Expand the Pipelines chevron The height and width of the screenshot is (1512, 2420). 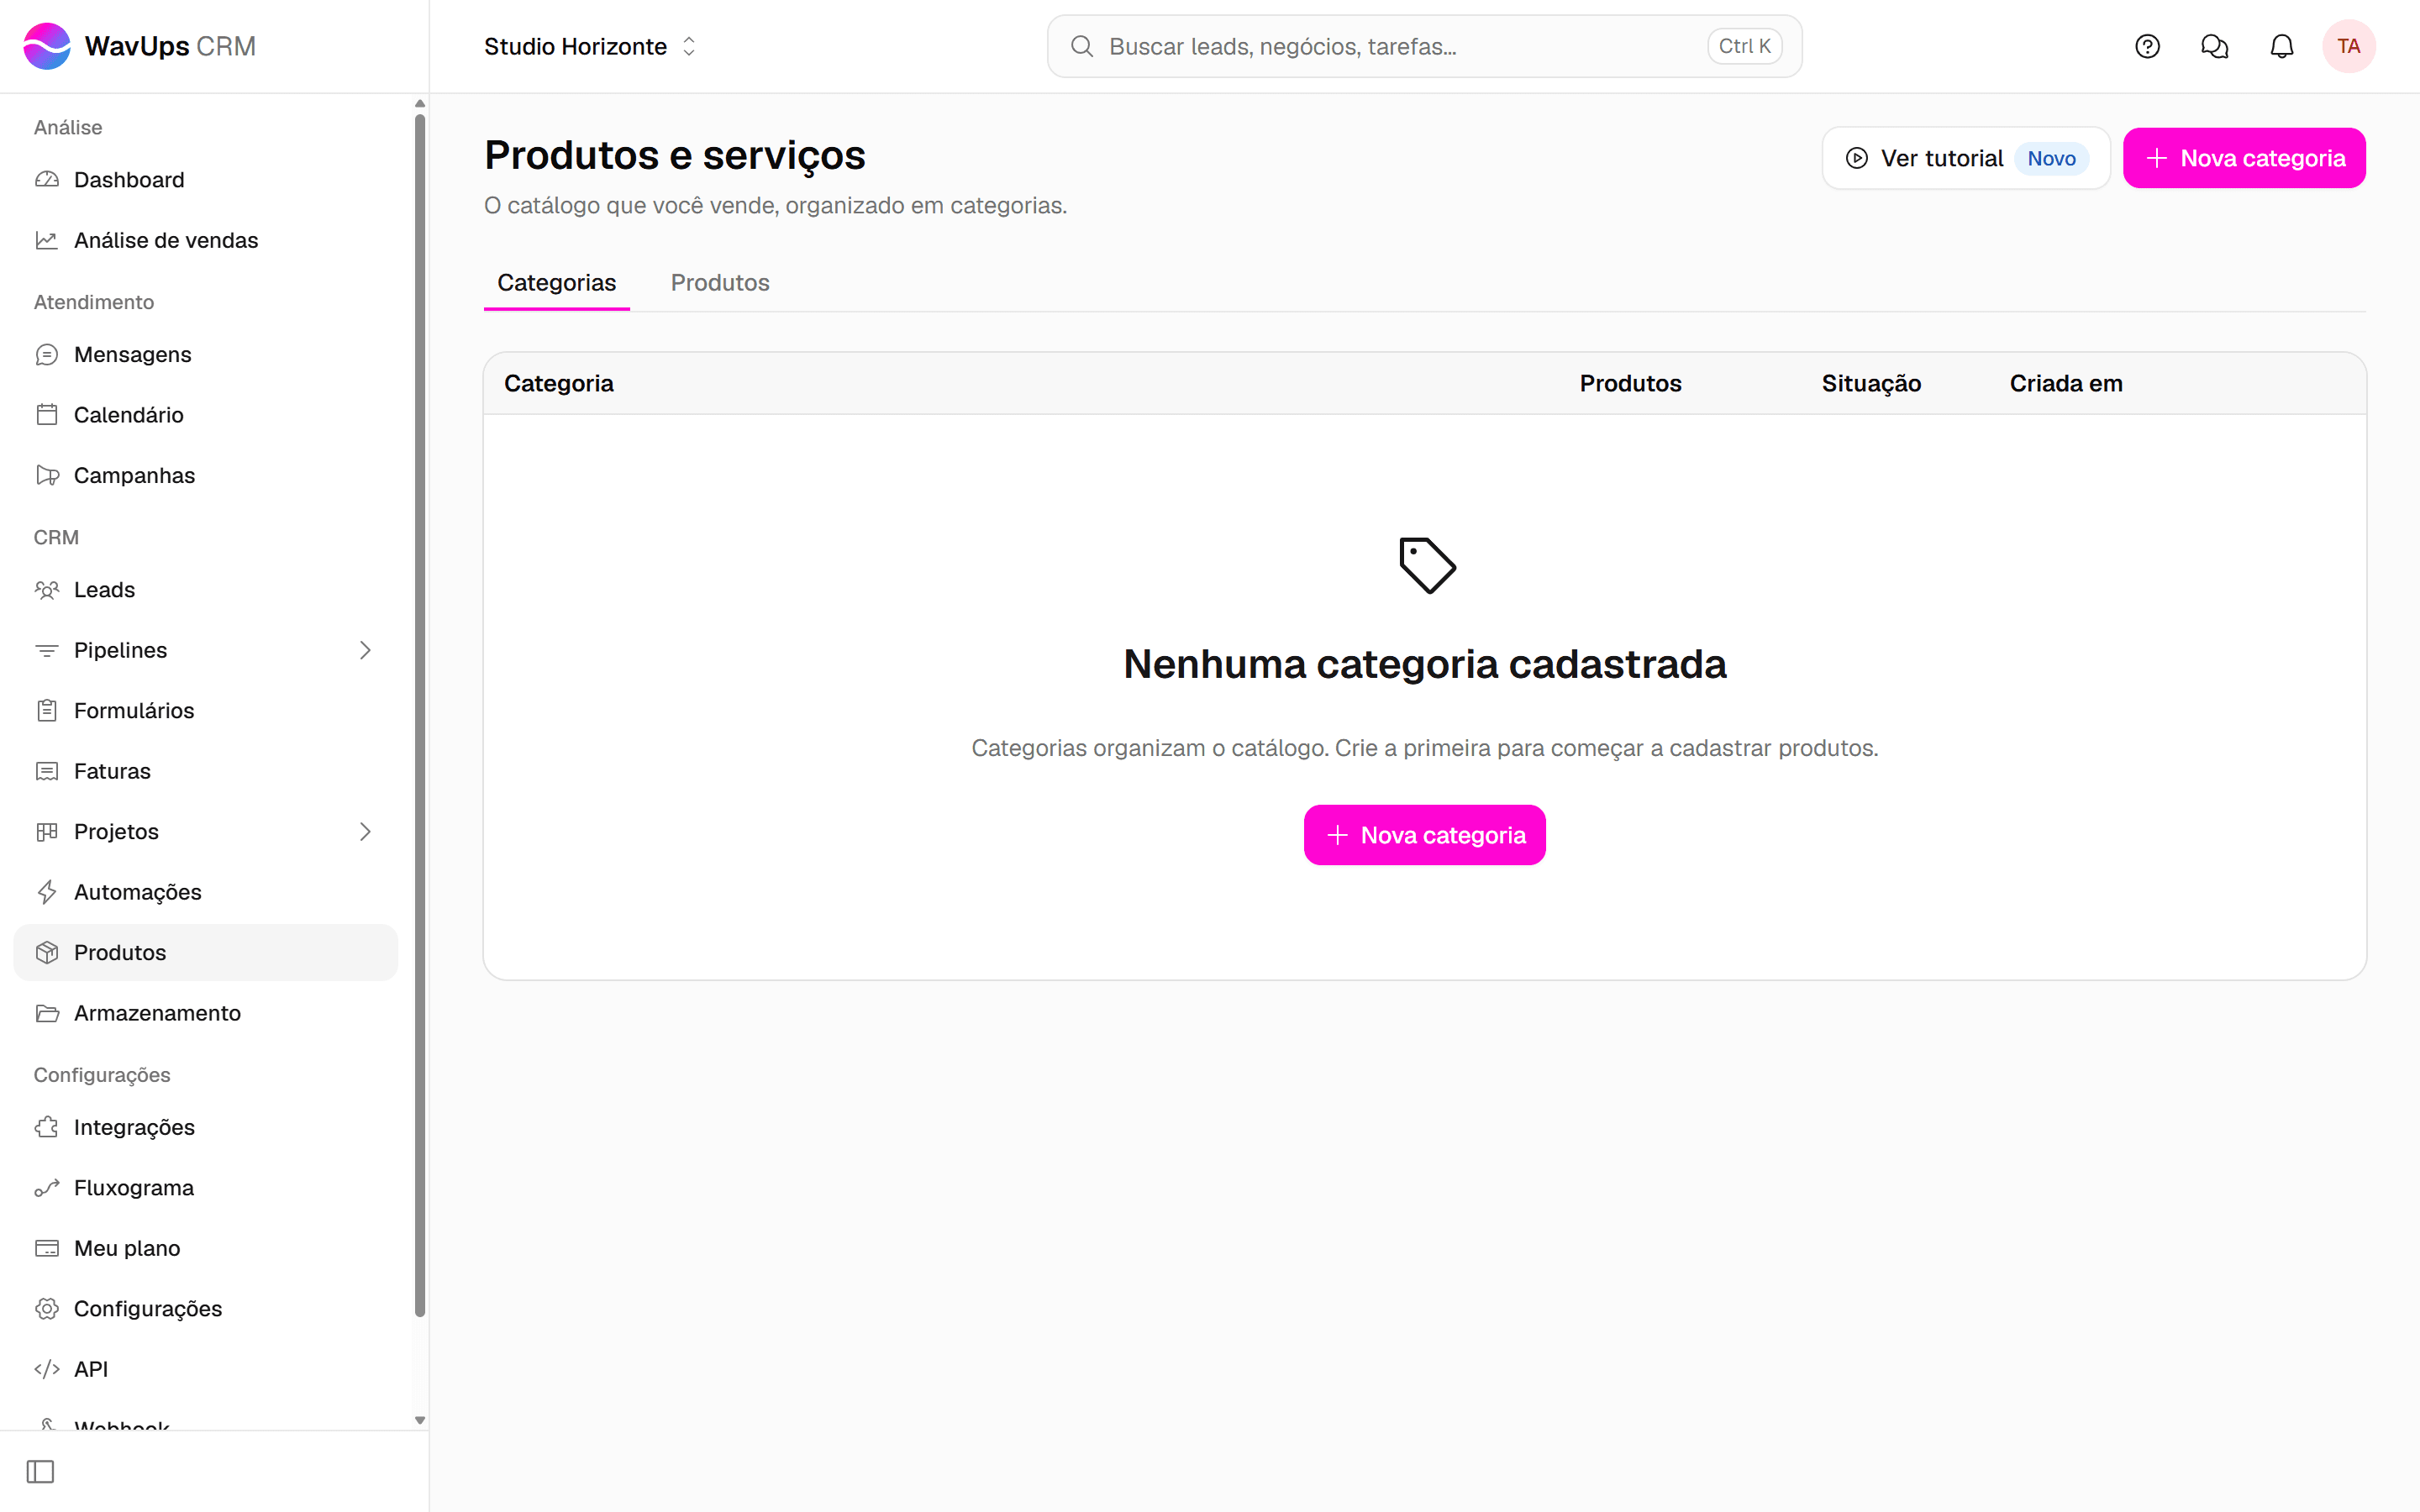point(365,650)
